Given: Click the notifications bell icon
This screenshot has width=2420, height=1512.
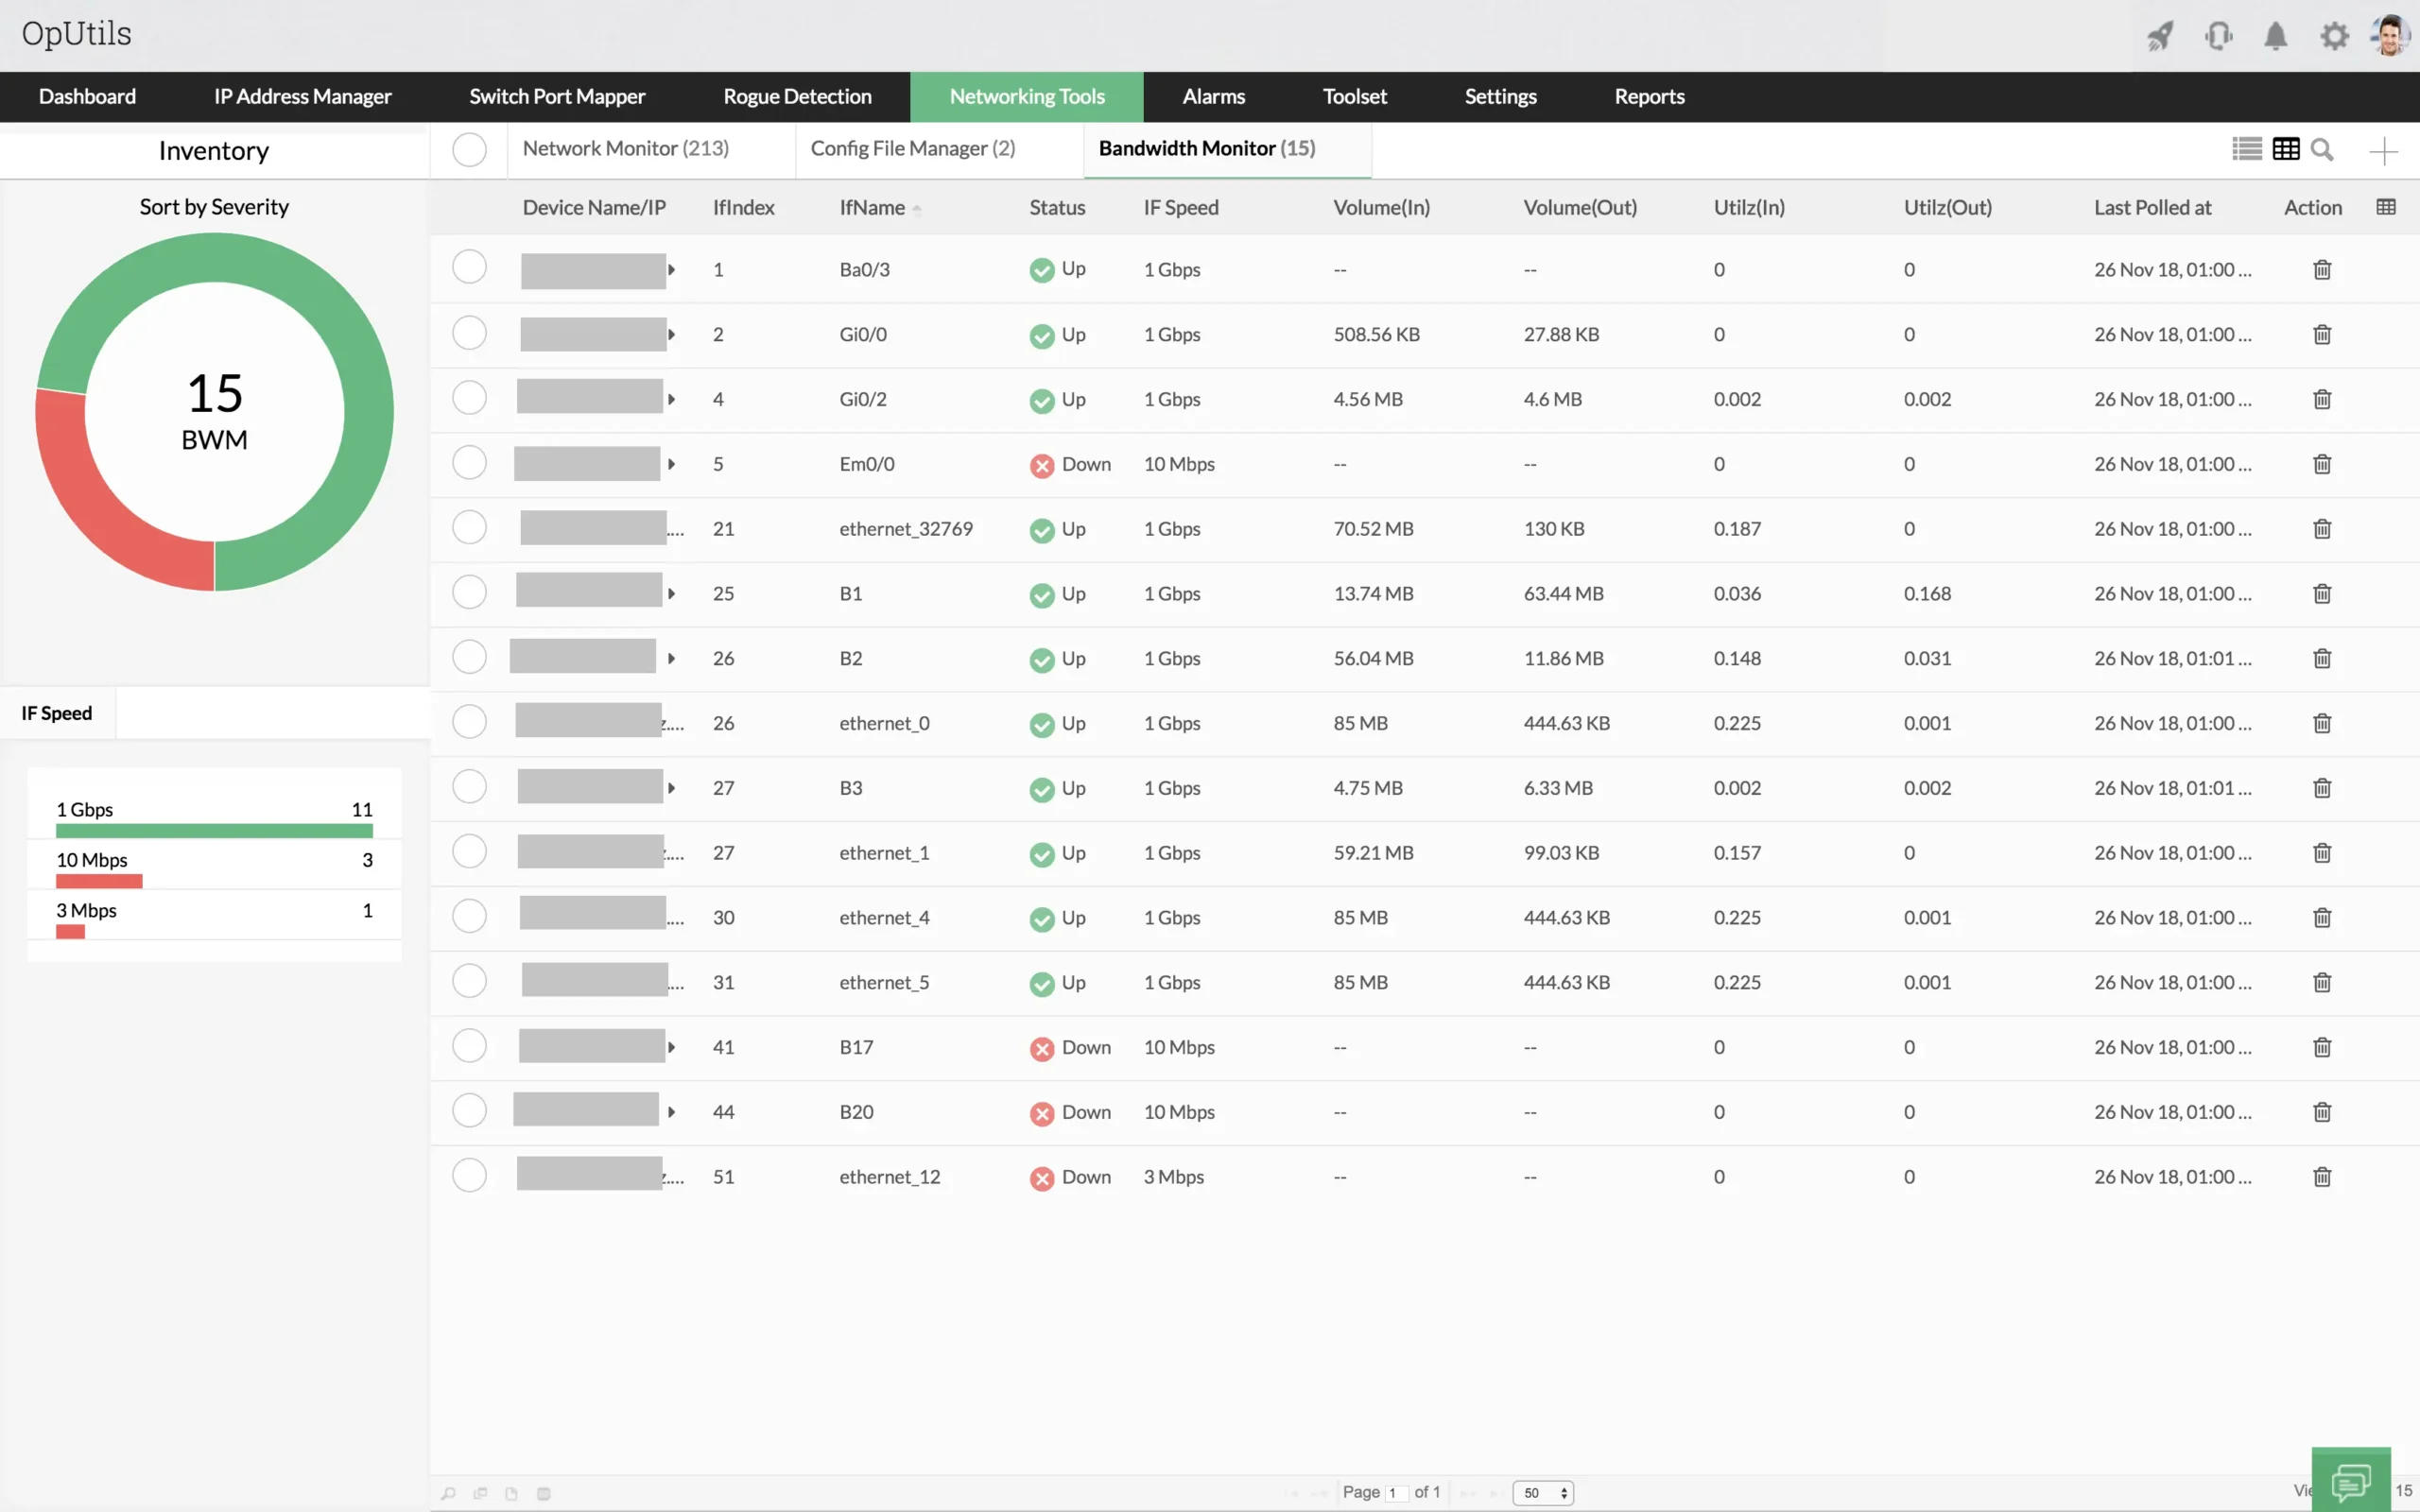Looking at the screenshot, I should [x=2275, y=35].
